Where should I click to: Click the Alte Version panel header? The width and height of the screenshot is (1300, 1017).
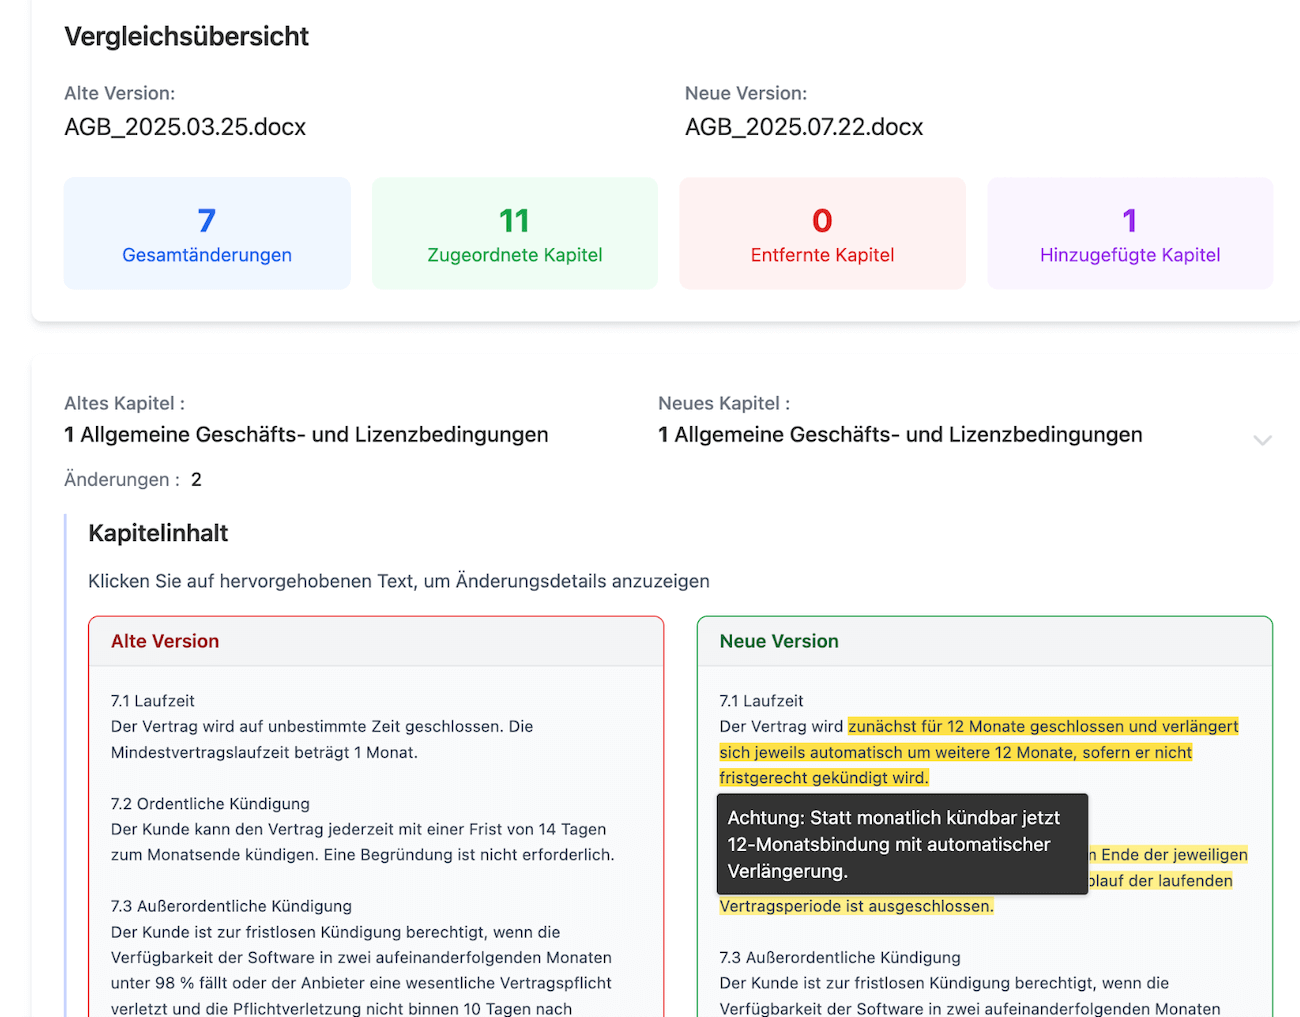[165, 641]
